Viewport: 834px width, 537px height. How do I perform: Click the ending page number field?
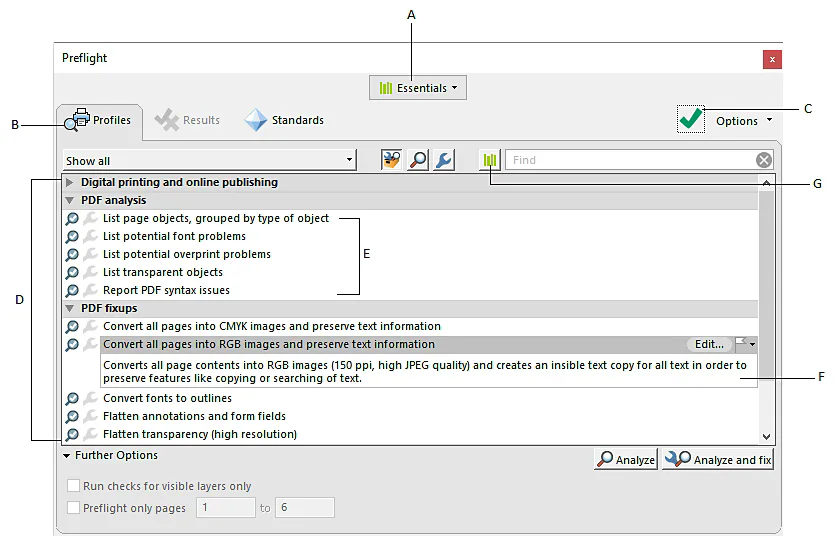305,508
